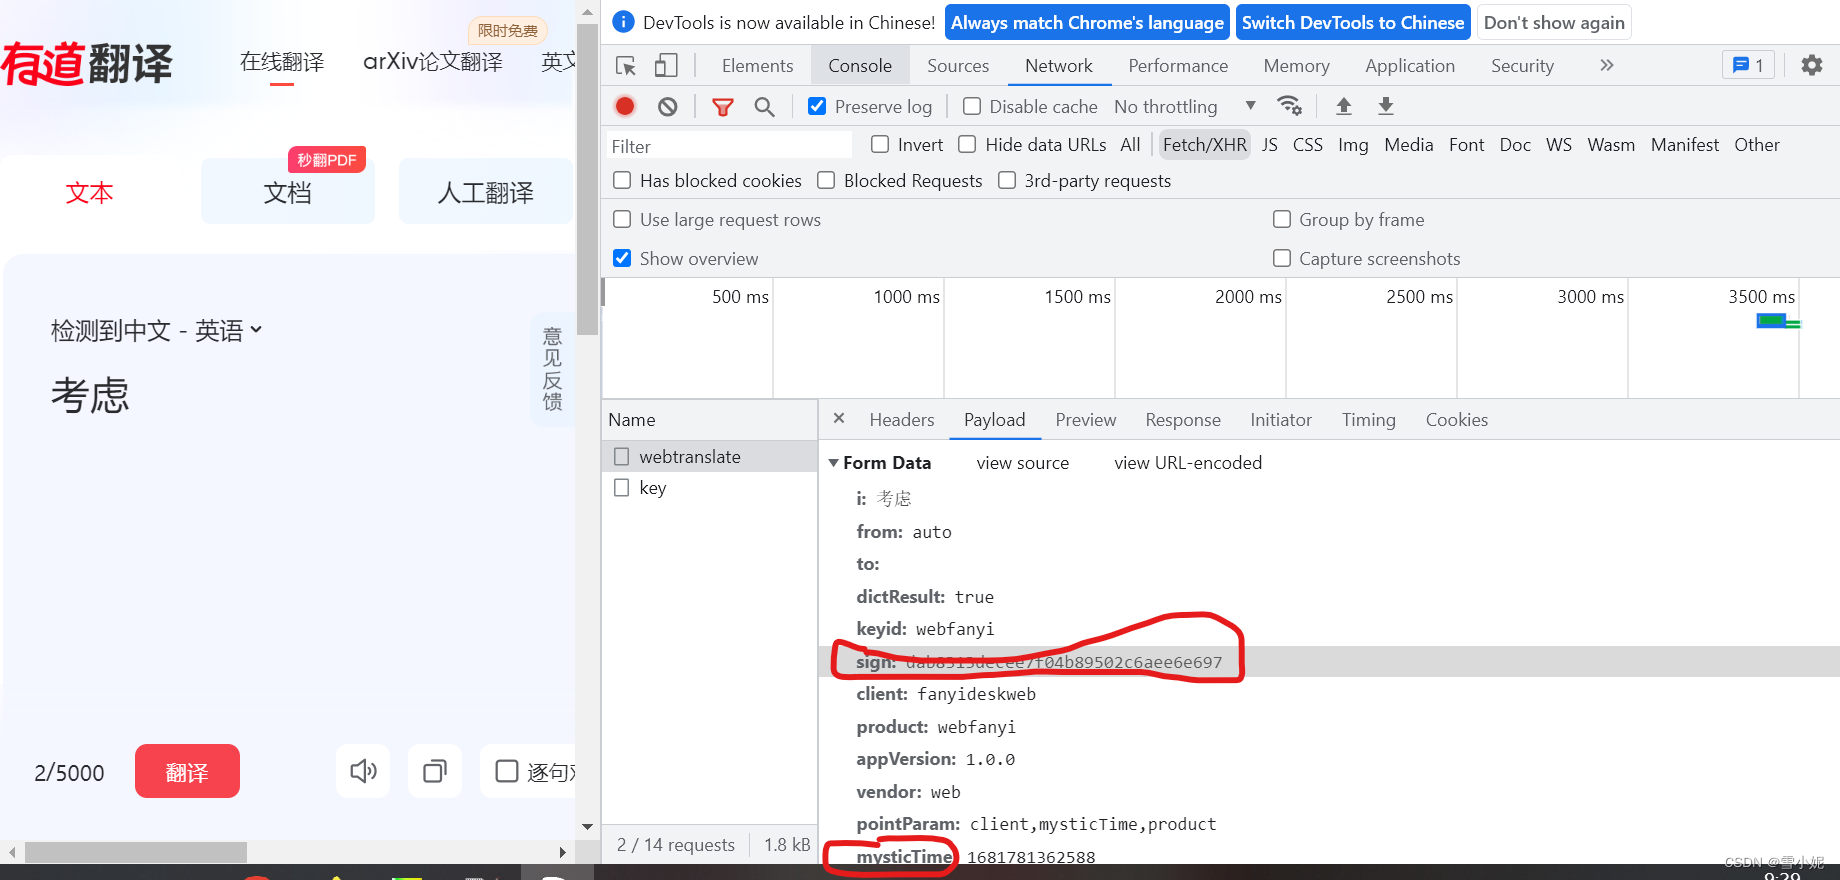Click the Youdao Translate logo
This screenshot has height=880, width=1840.
87,64
